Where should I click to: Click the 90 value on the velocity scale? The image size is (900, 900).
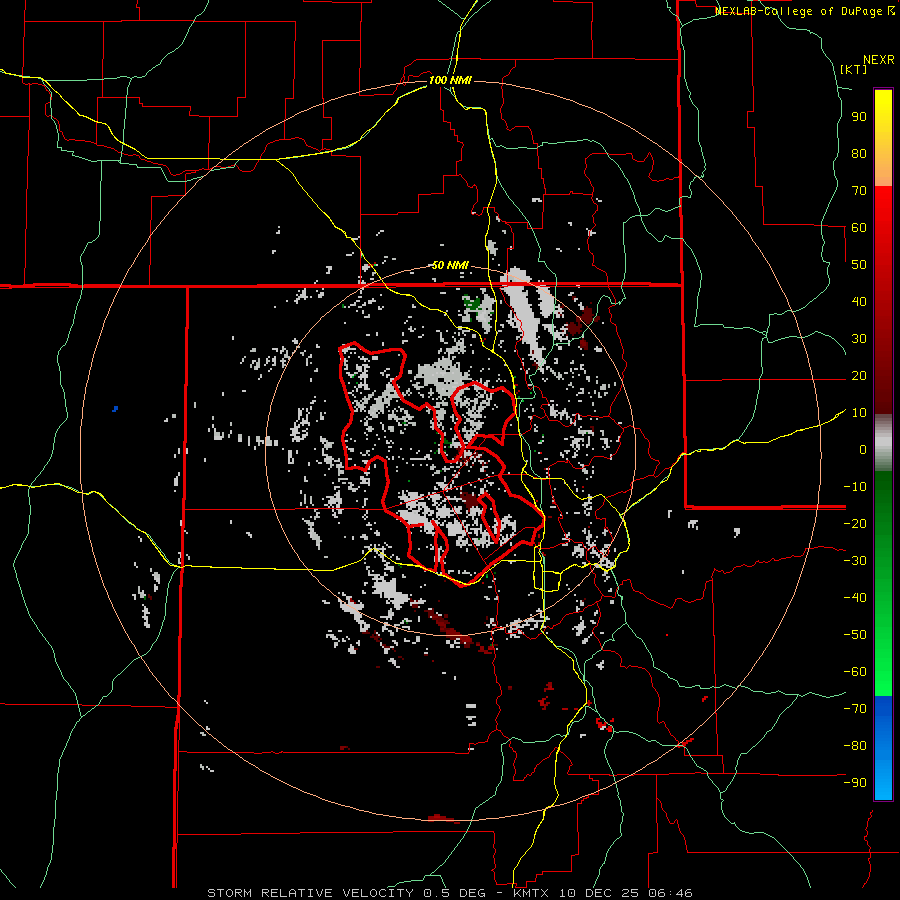[858, 116]
